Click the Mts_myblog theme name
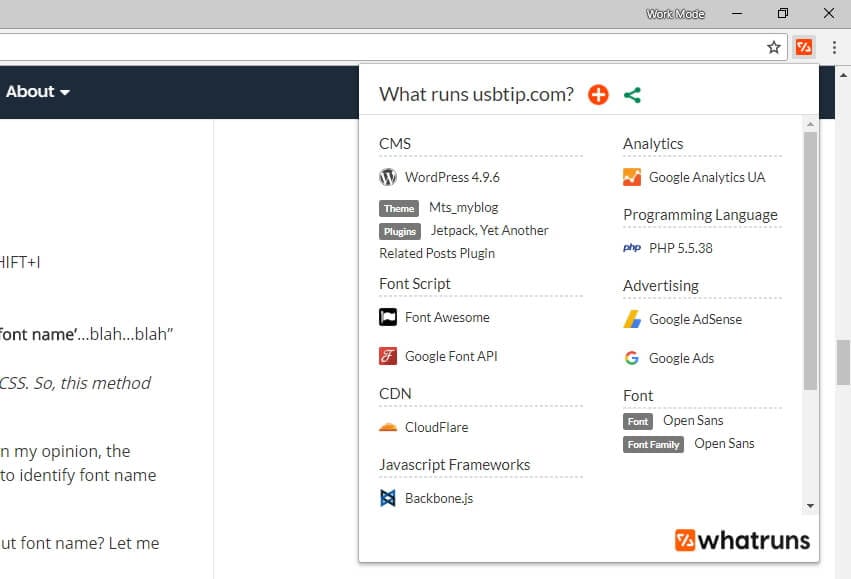Screen dimensions: 851x579 (x=463, y=208)
